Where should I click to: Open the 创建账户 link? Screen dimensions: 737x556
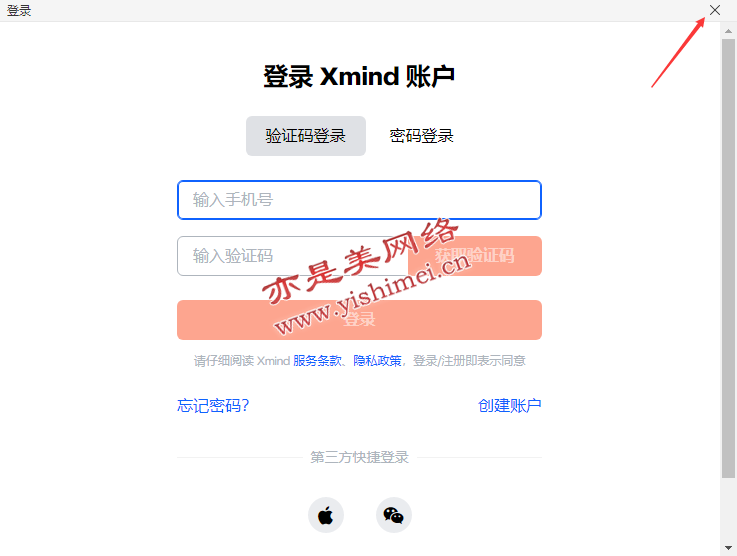[510, 405]
